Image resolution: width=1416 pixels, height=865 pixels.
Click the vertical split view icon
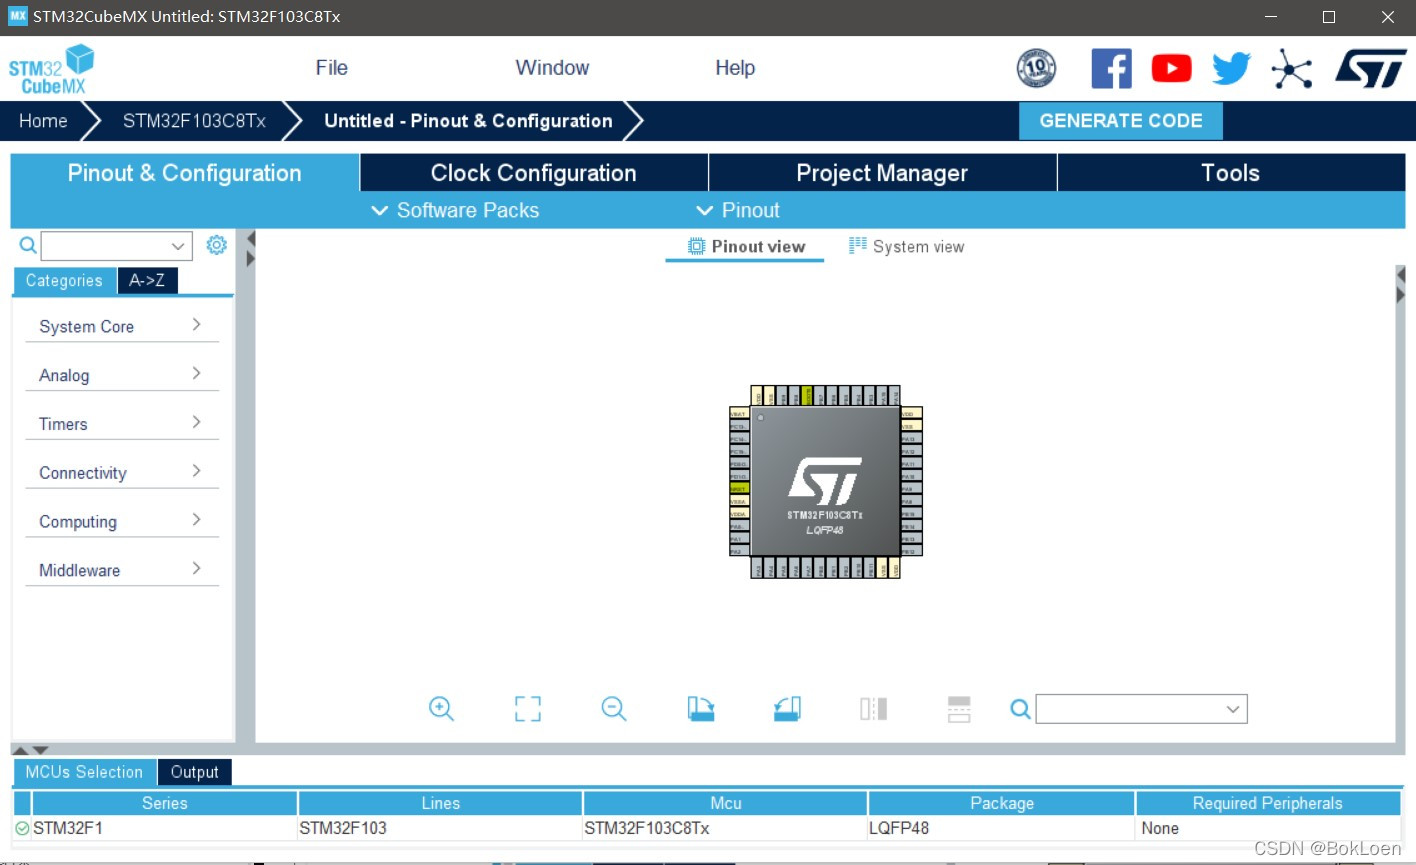[x=873, y=709]
